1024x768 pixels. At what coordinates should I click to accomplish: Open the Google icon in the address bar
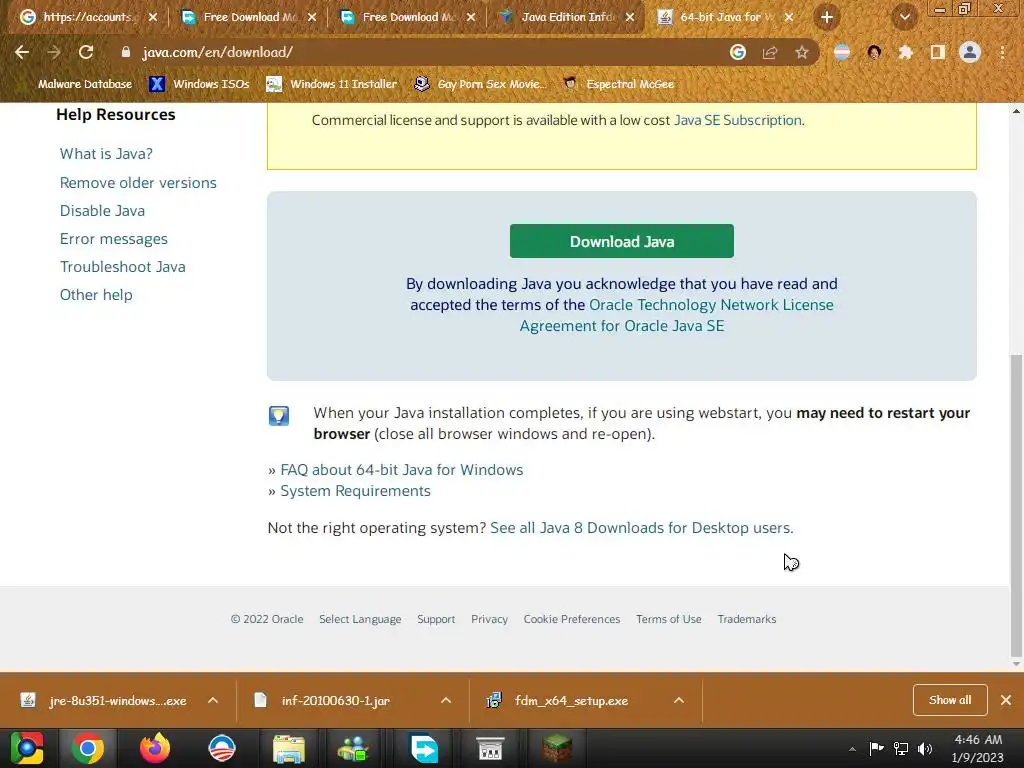point(738,52)
